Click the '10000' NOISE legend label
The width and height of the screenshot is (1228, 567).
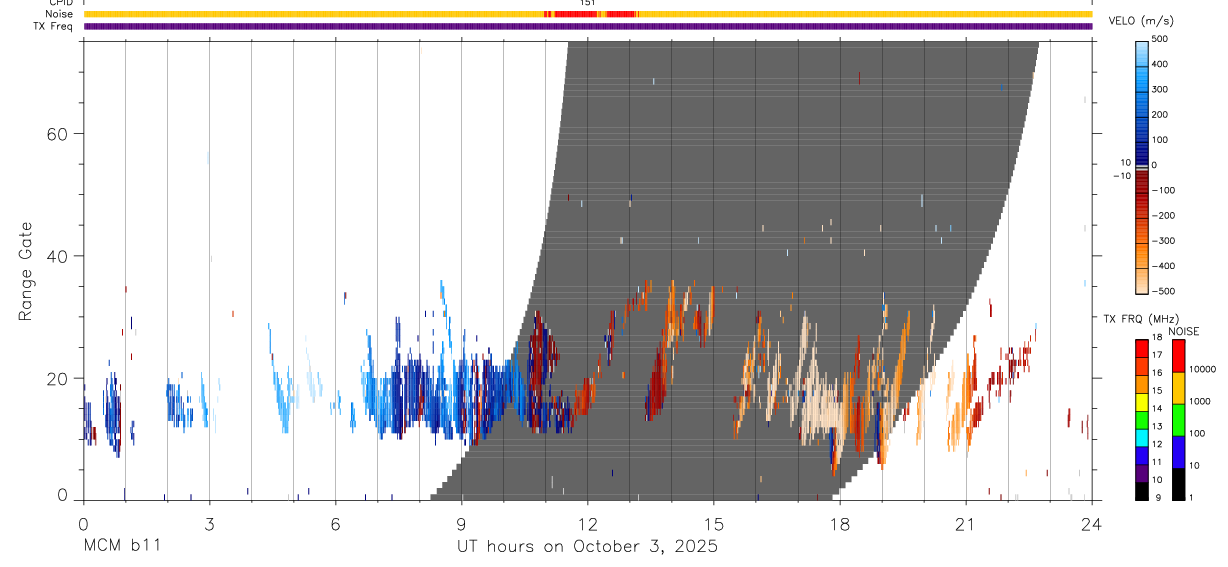[1203, 370]
